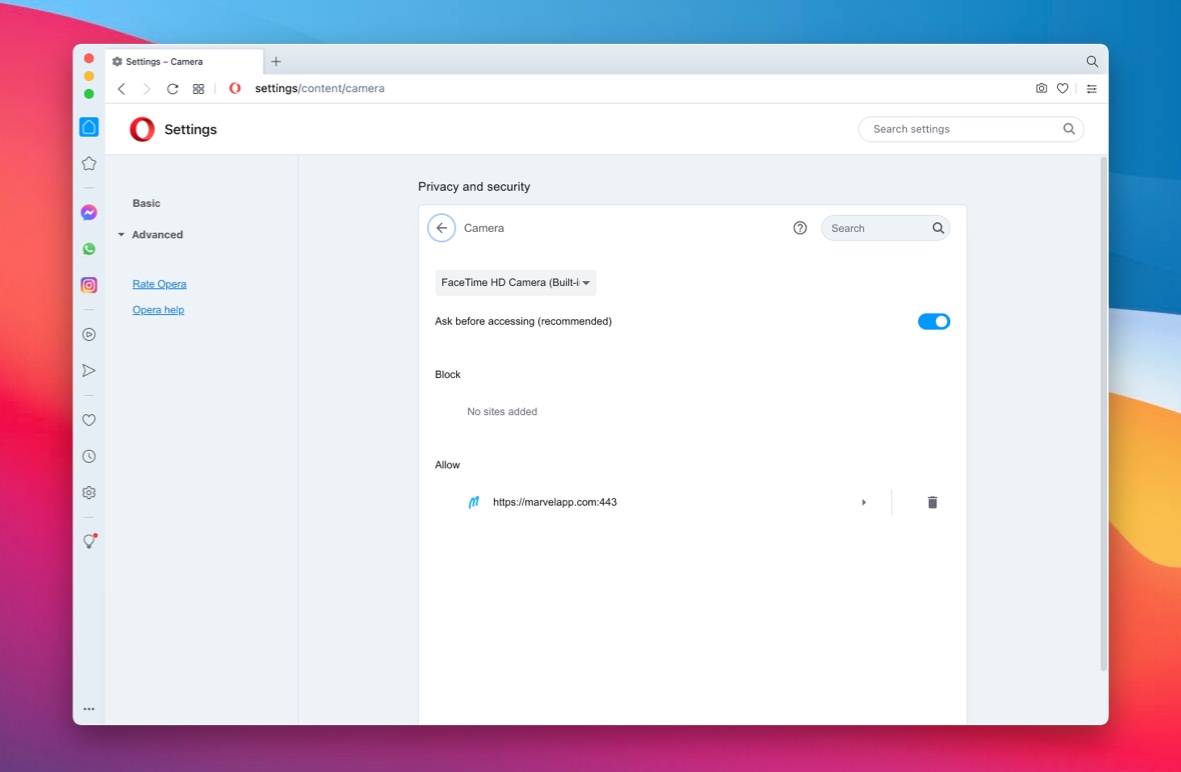This screenshot has height=772, width=1181.
Task: Open Basic settings section
Action: (x=146, y=203)
